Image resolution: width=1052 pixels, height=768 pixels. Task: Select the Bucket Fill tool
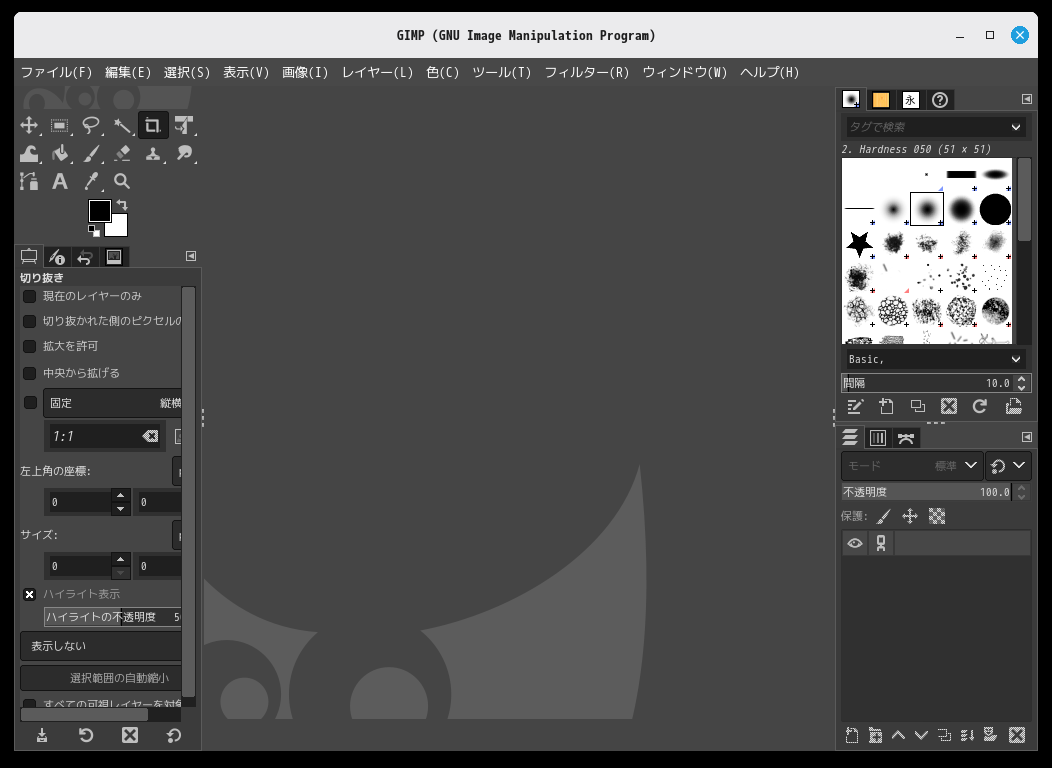(60, 153)
